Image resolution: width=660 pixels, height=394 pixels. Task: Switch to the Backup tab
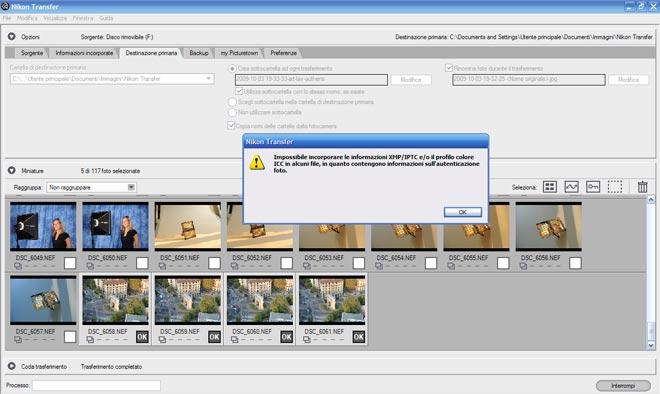199,53
